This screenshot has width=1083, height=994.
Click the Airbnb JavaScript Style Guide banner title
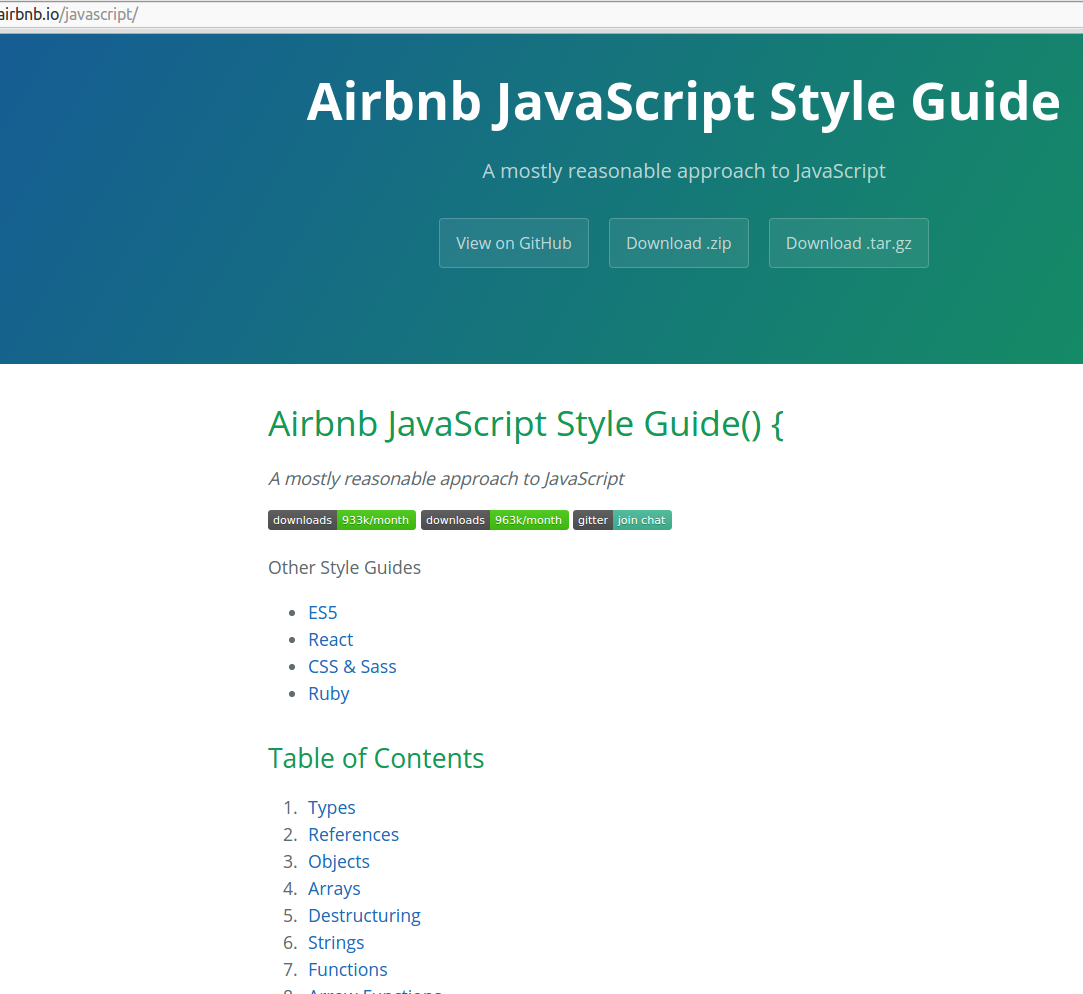[x=683, y=102]
